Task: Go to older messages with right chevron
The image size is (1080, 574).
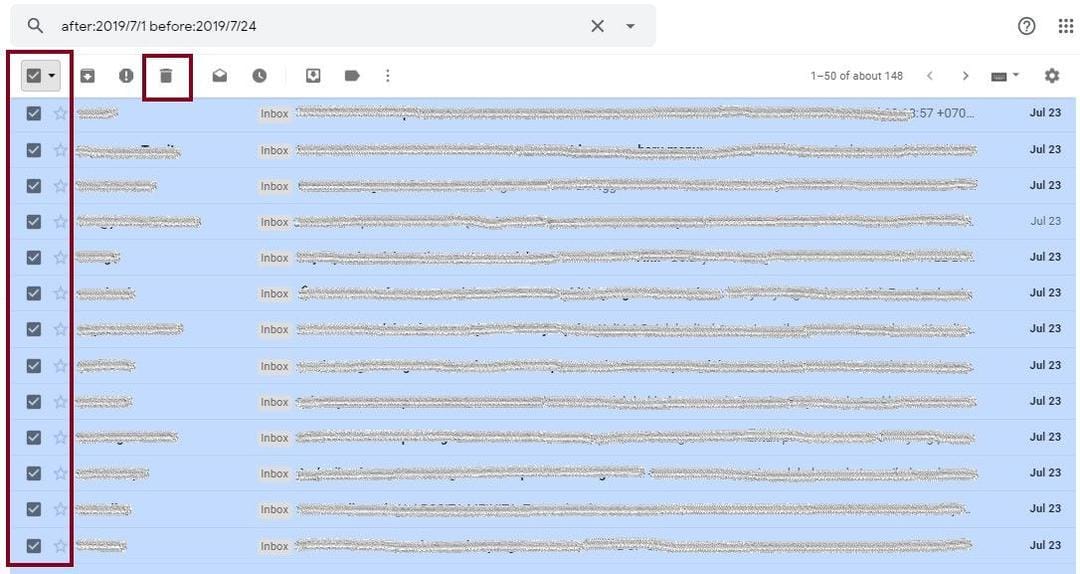Action: (x=966, y=76)
